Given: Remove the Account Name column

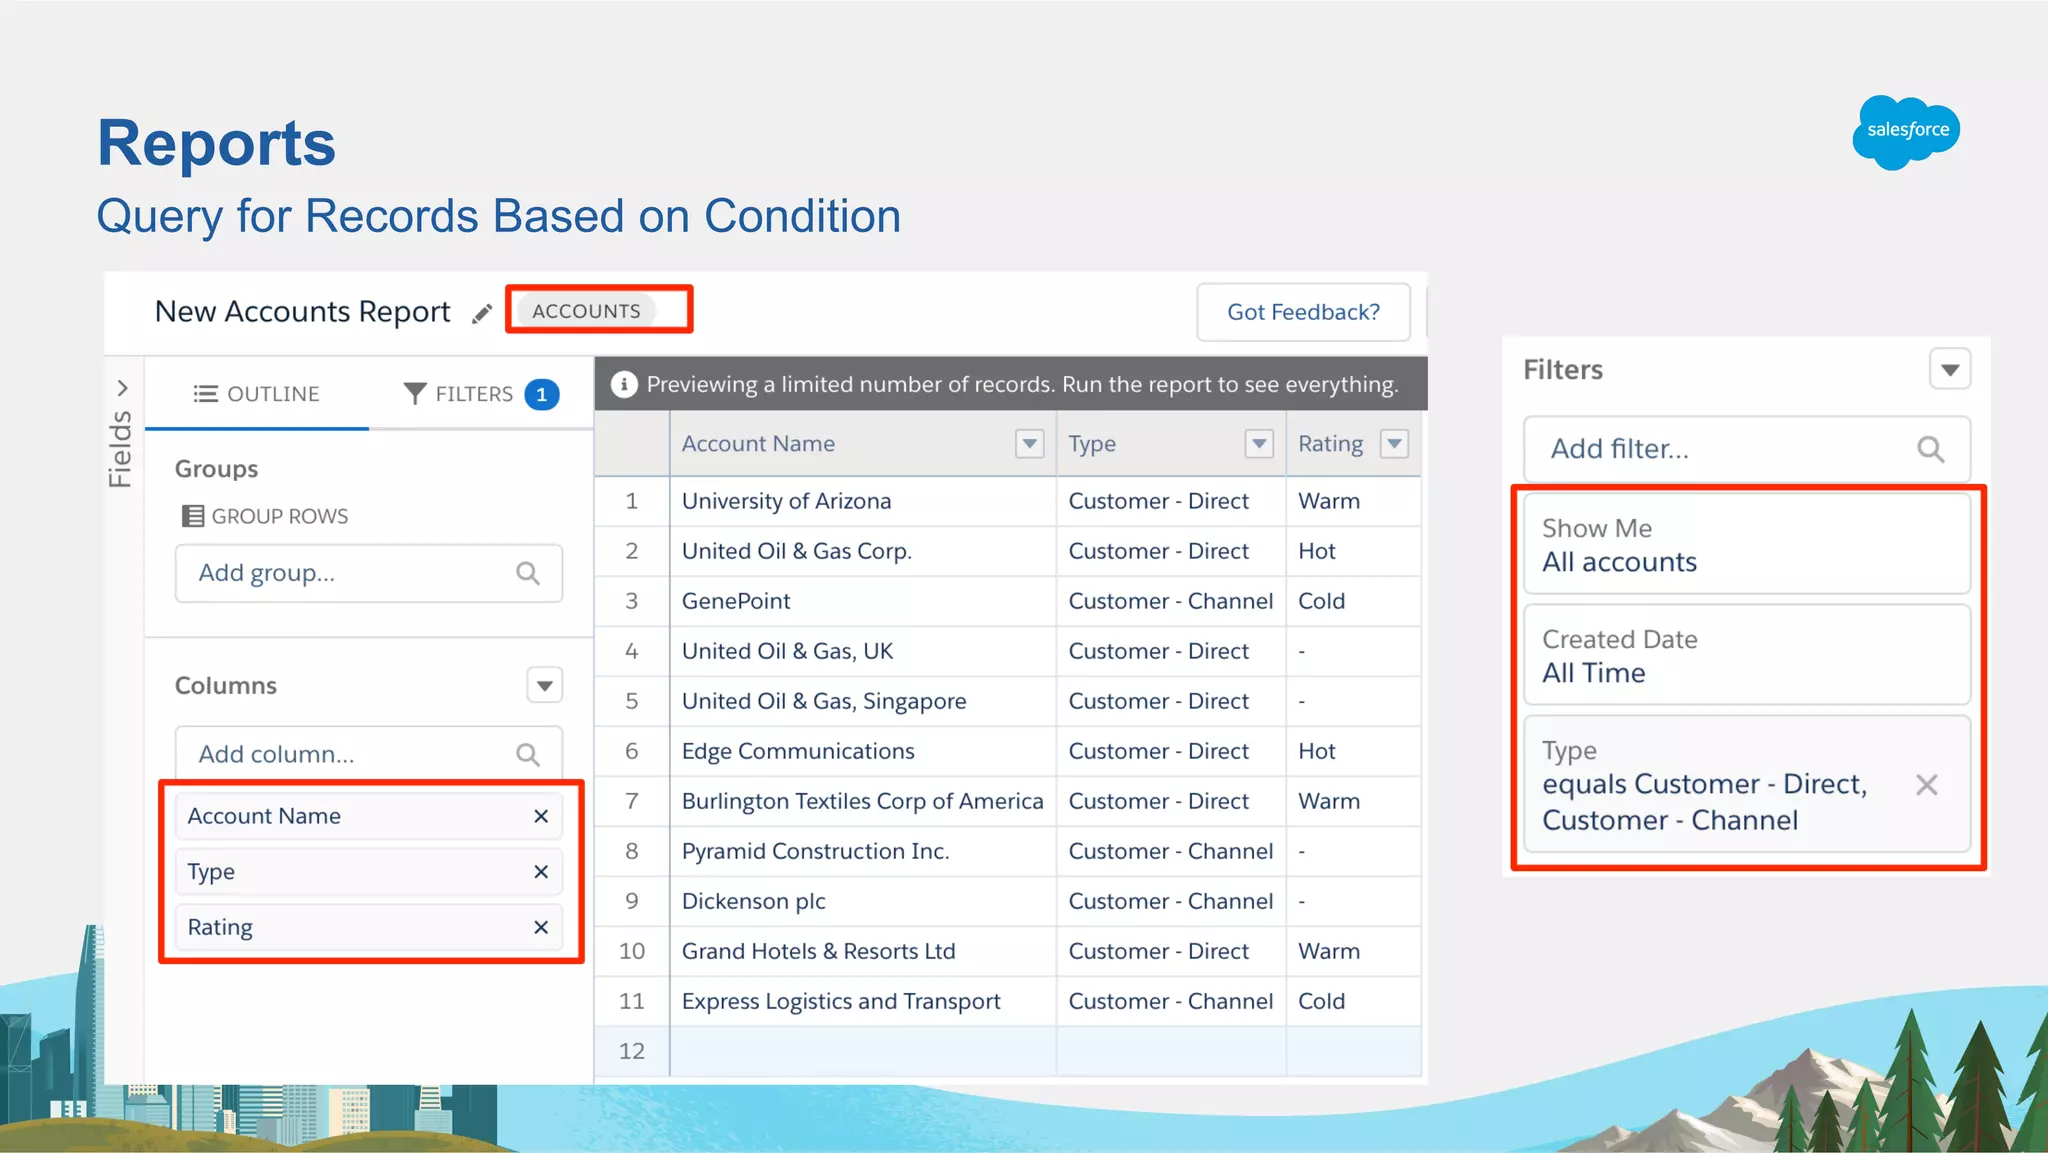Looking at the screenshot, I should pos(541,816).
